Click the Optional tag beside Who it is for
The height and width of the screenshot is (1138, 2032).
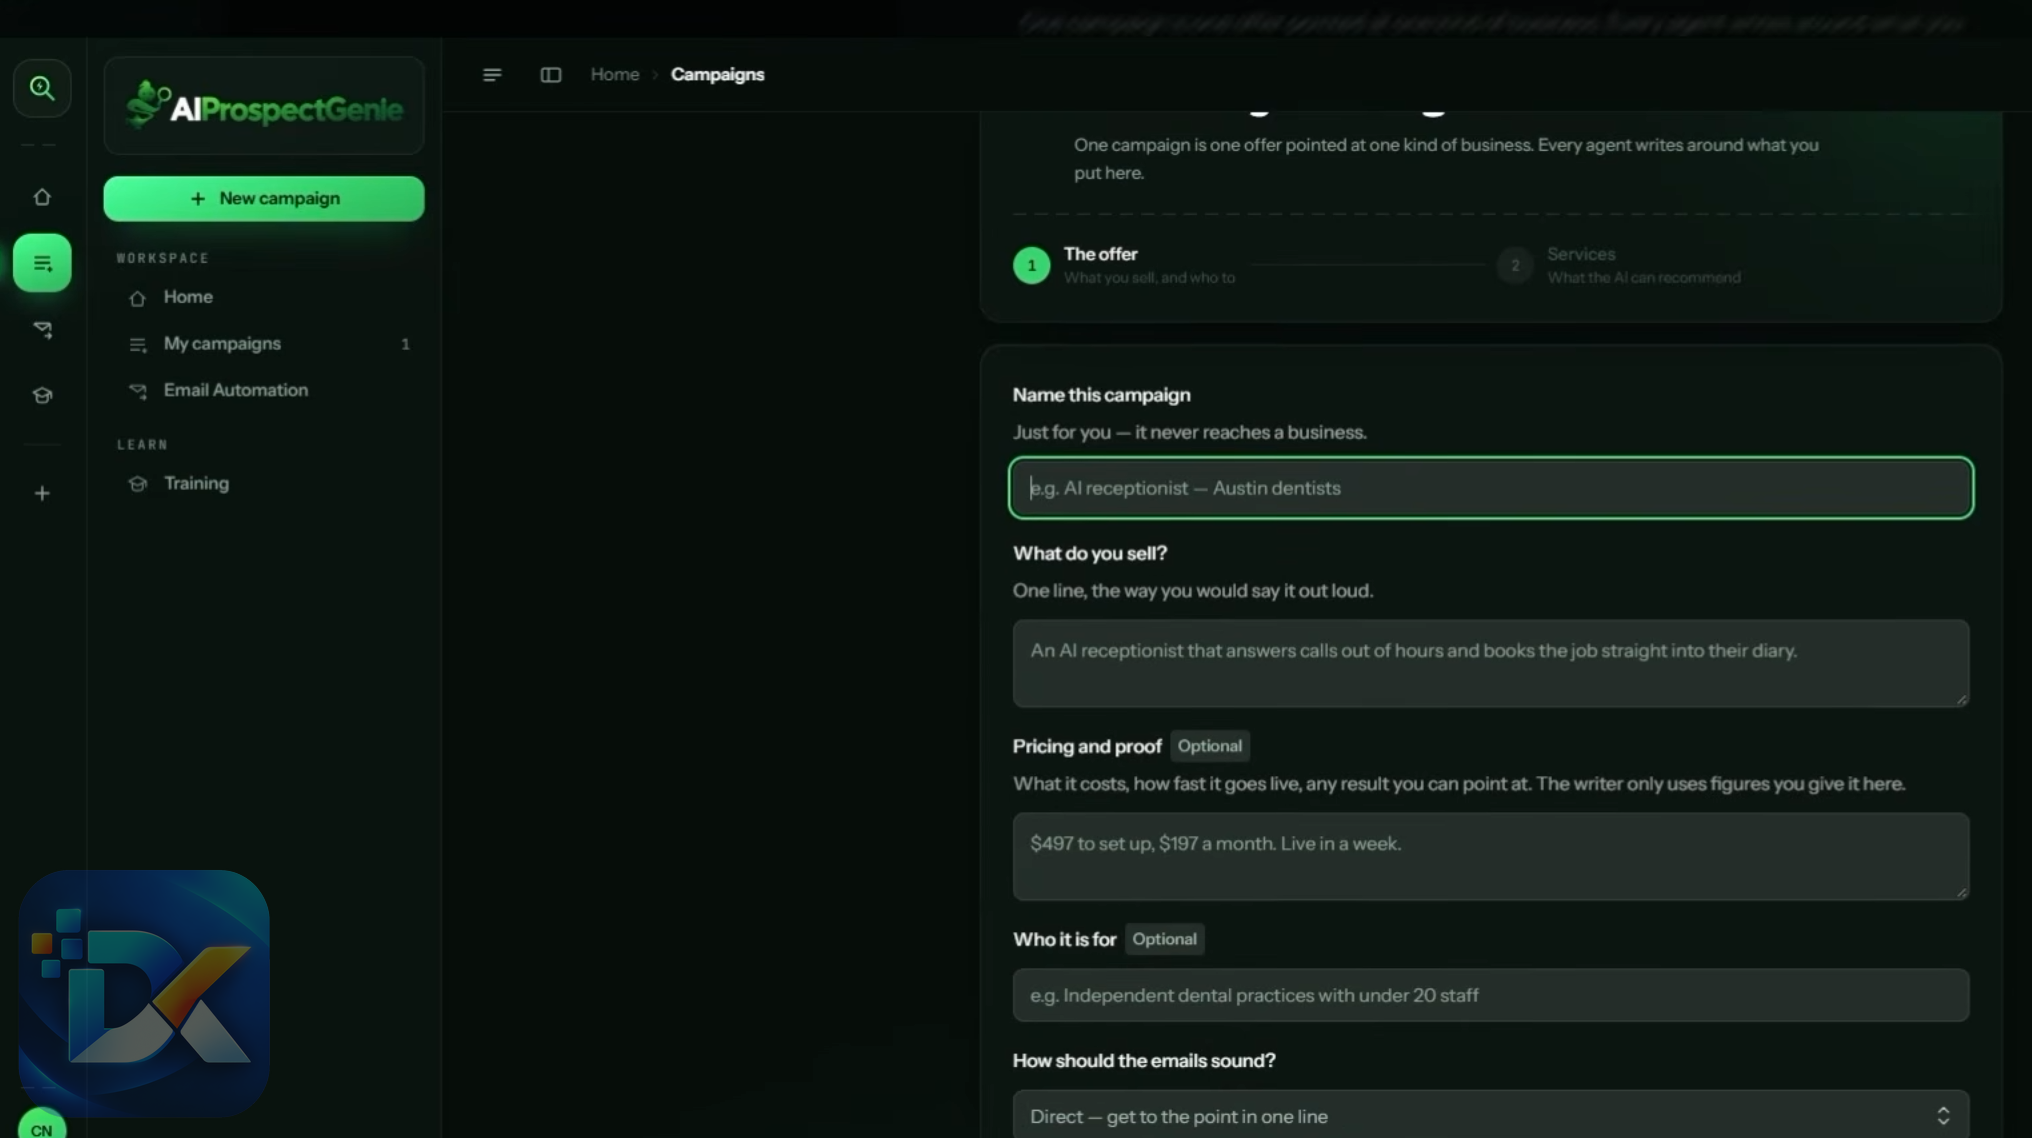pyautogui.click(x=1164, y=939)
